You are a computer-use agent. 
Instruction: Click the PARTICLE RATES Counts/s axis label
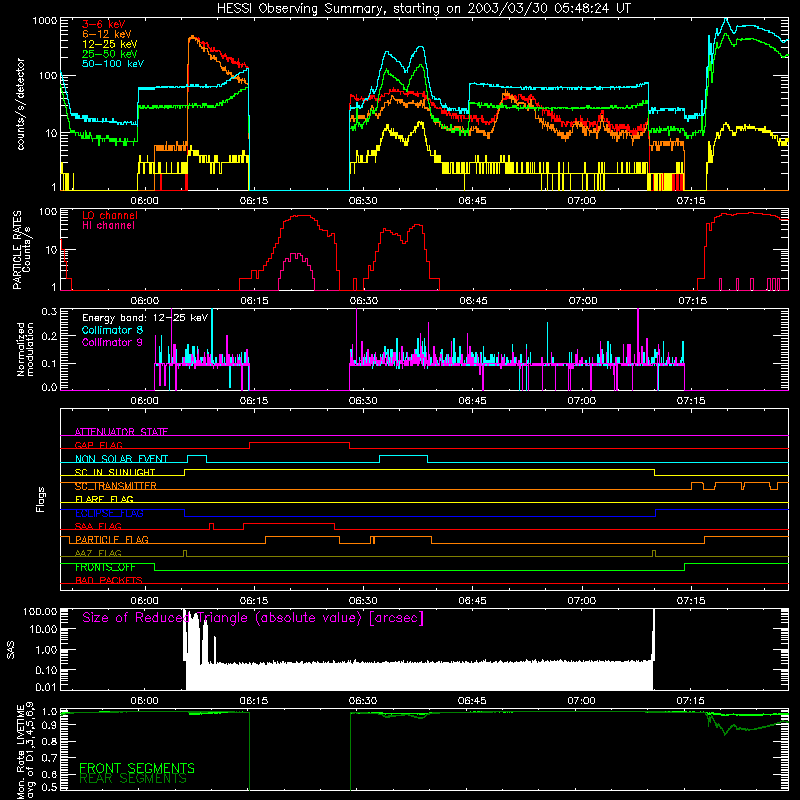coord(21,249)
